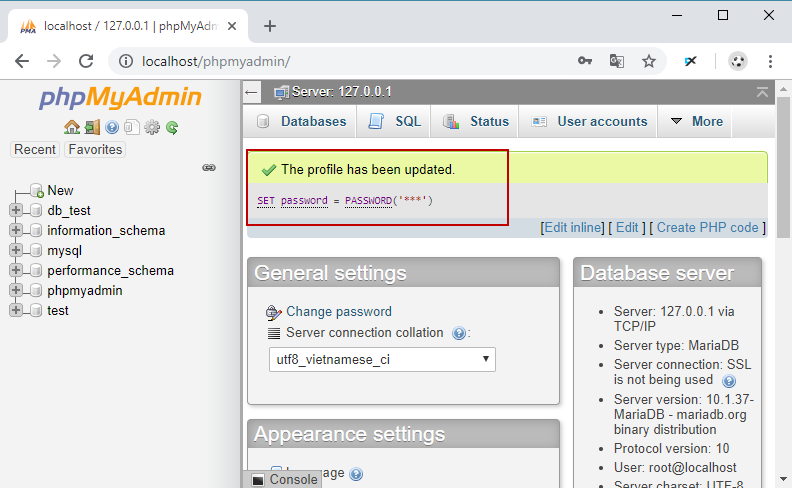The image size is (792, 488).
Task: Expand the phpmyadmin database node
Action: (x=16, y=290)
